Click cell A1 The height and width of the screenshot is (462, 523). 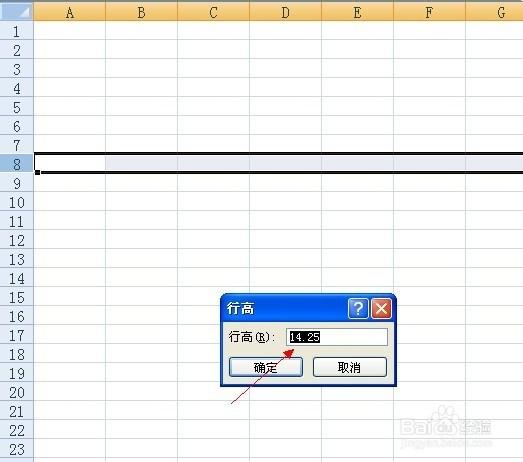click(x=69, y=31)
